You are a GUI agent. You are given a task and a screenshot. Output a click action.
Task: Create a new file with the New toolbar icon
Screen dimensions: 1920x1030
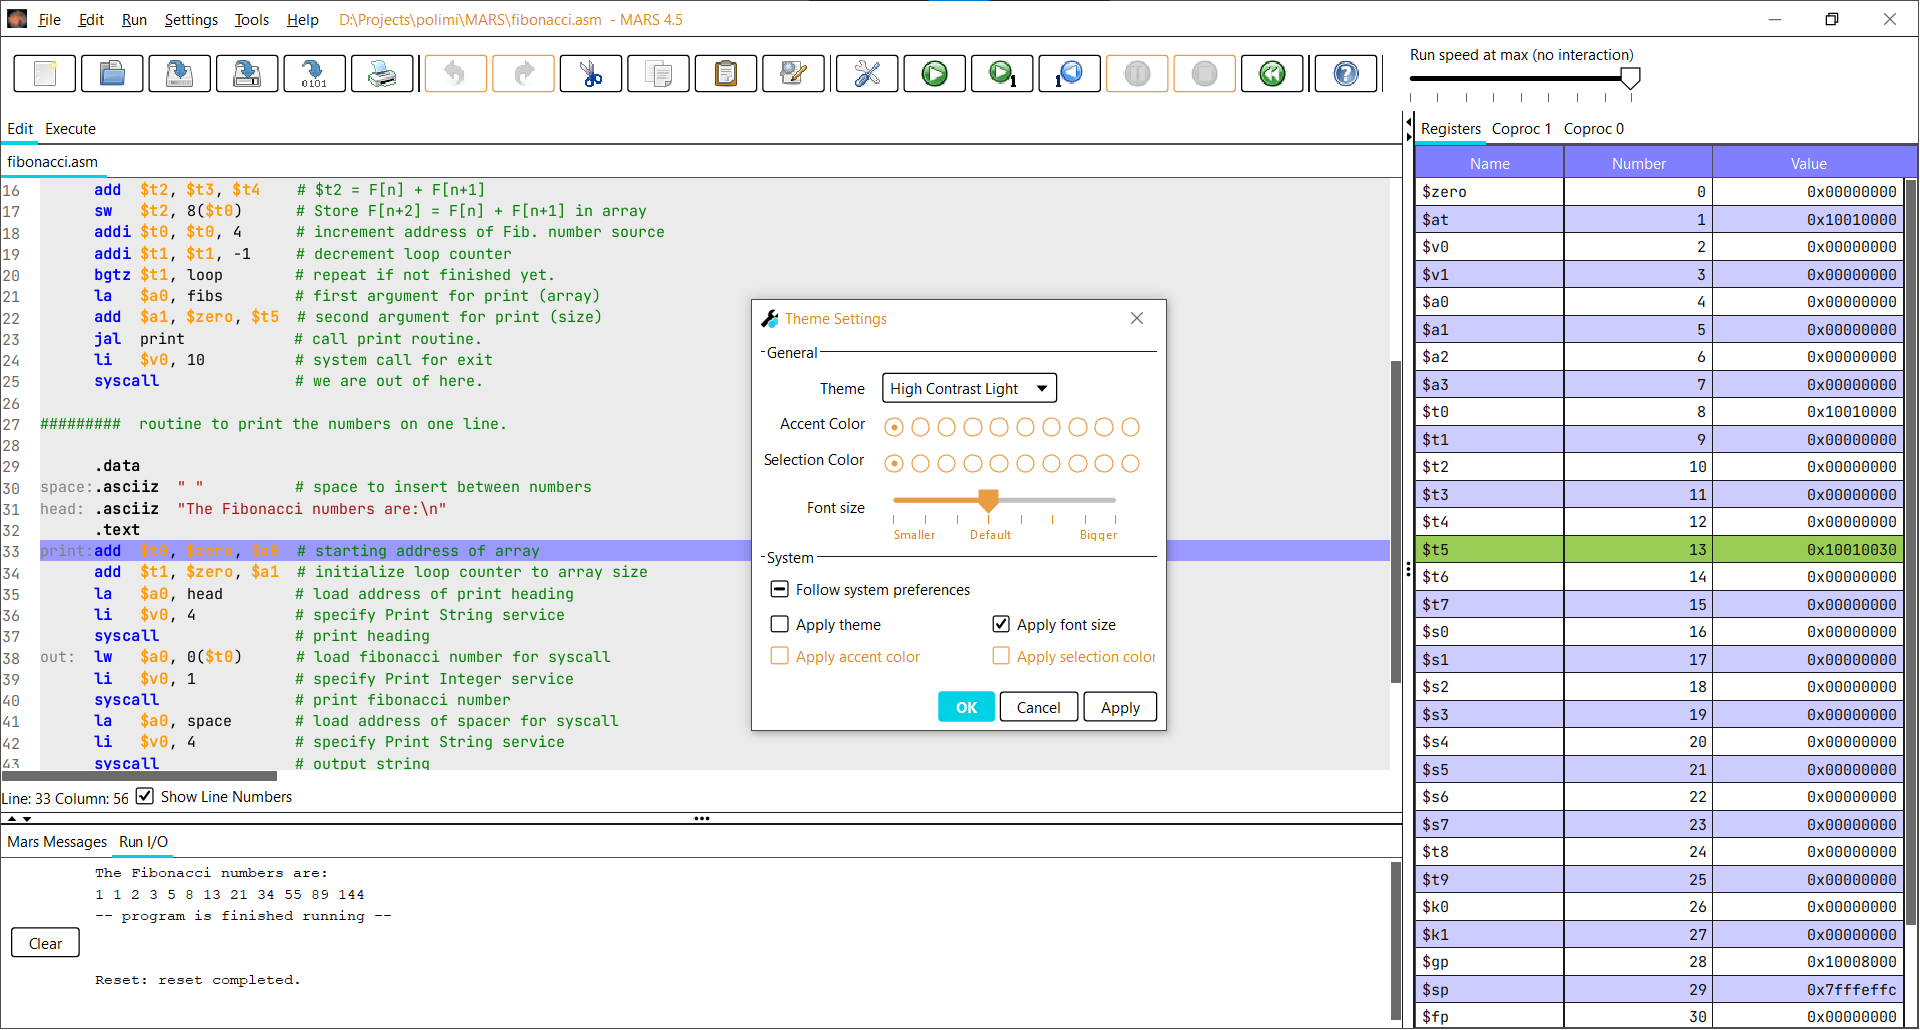click(x=45, y=73)
